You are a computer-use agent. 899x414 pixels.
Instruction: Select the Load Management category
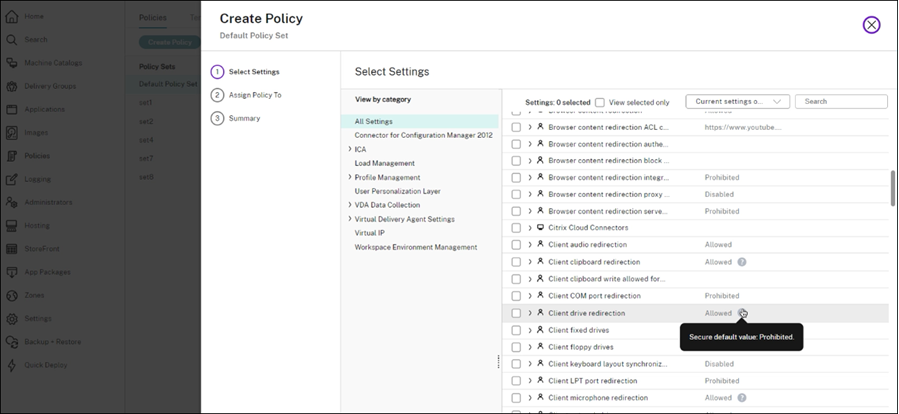[384, 163]
